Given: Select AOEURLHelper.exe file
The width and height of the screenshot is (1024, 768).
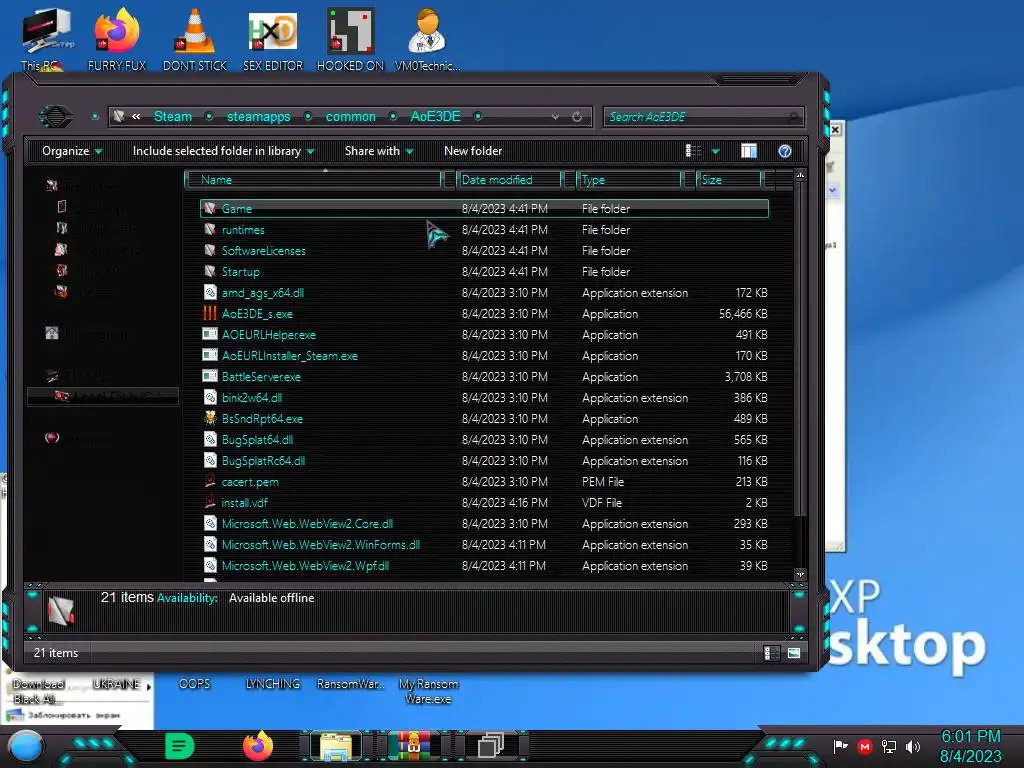Looking at the screenshot, I should tap(485, 334).
